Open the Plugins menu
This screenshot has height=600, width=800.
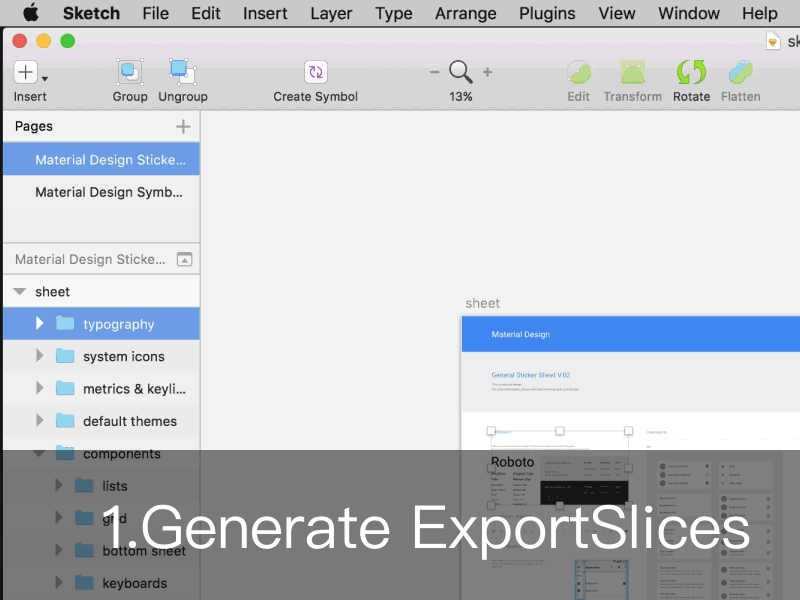click(547, 13)
